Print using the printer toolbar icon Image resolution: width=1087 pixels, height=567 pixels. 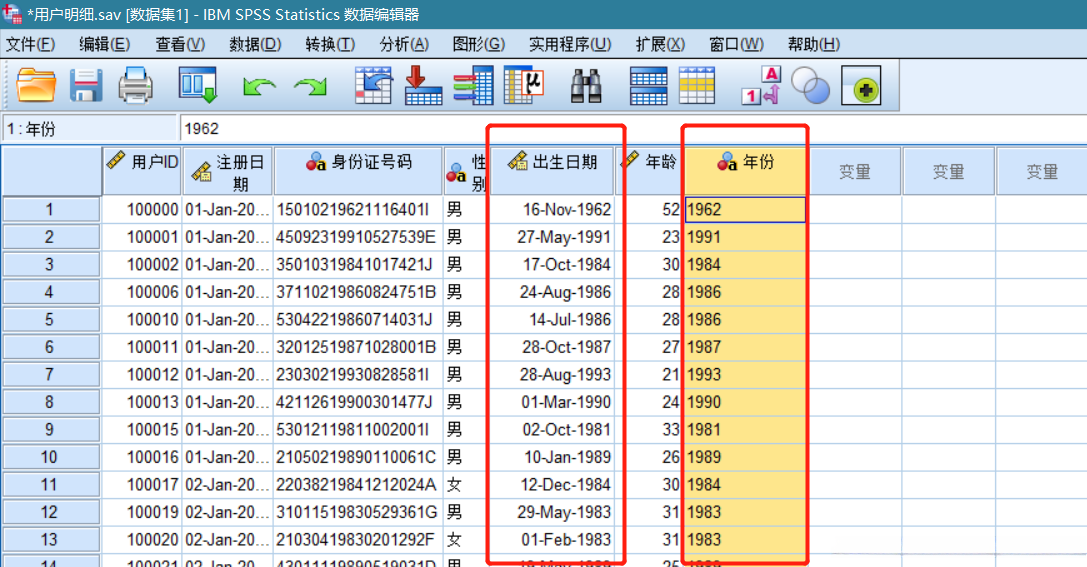click(135, 85)
